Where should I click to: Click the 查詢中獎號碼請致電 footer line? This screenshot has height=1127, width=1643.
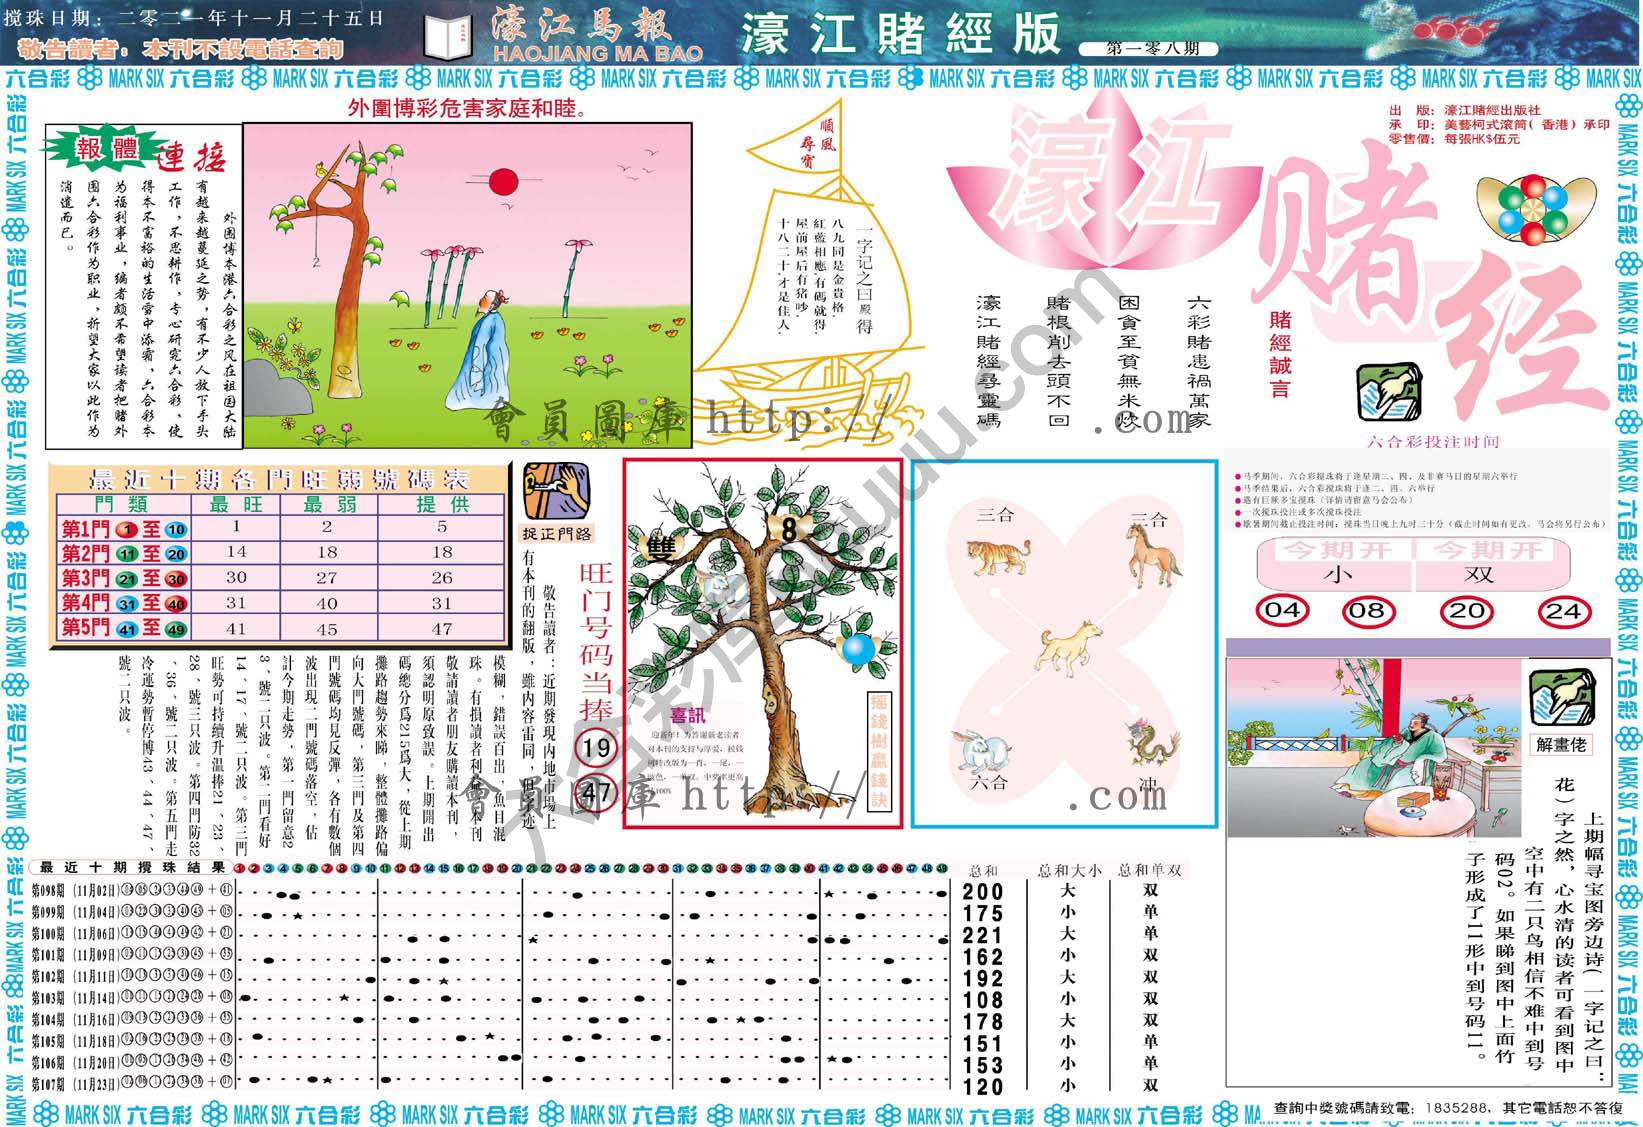coord(1448,1107)
